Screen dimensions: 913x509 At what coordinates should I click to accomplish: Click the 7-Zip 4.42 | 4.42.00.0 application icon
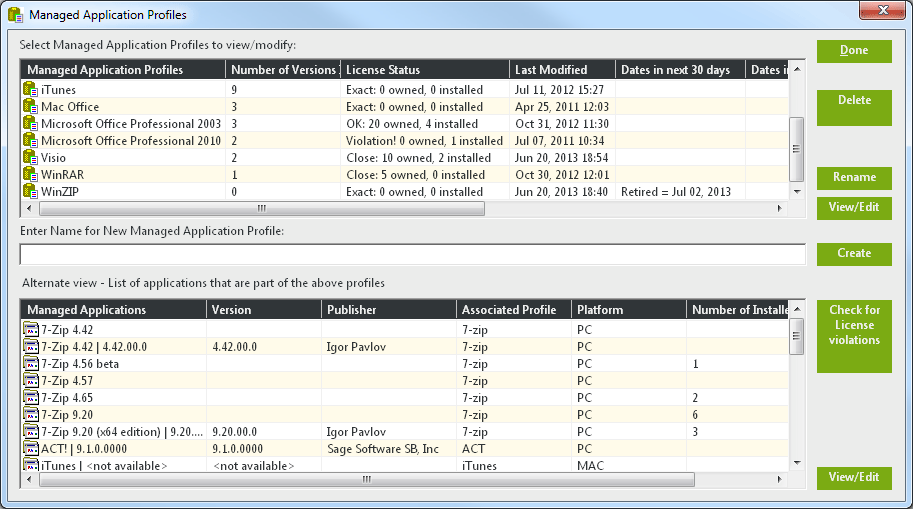[31, 347]
